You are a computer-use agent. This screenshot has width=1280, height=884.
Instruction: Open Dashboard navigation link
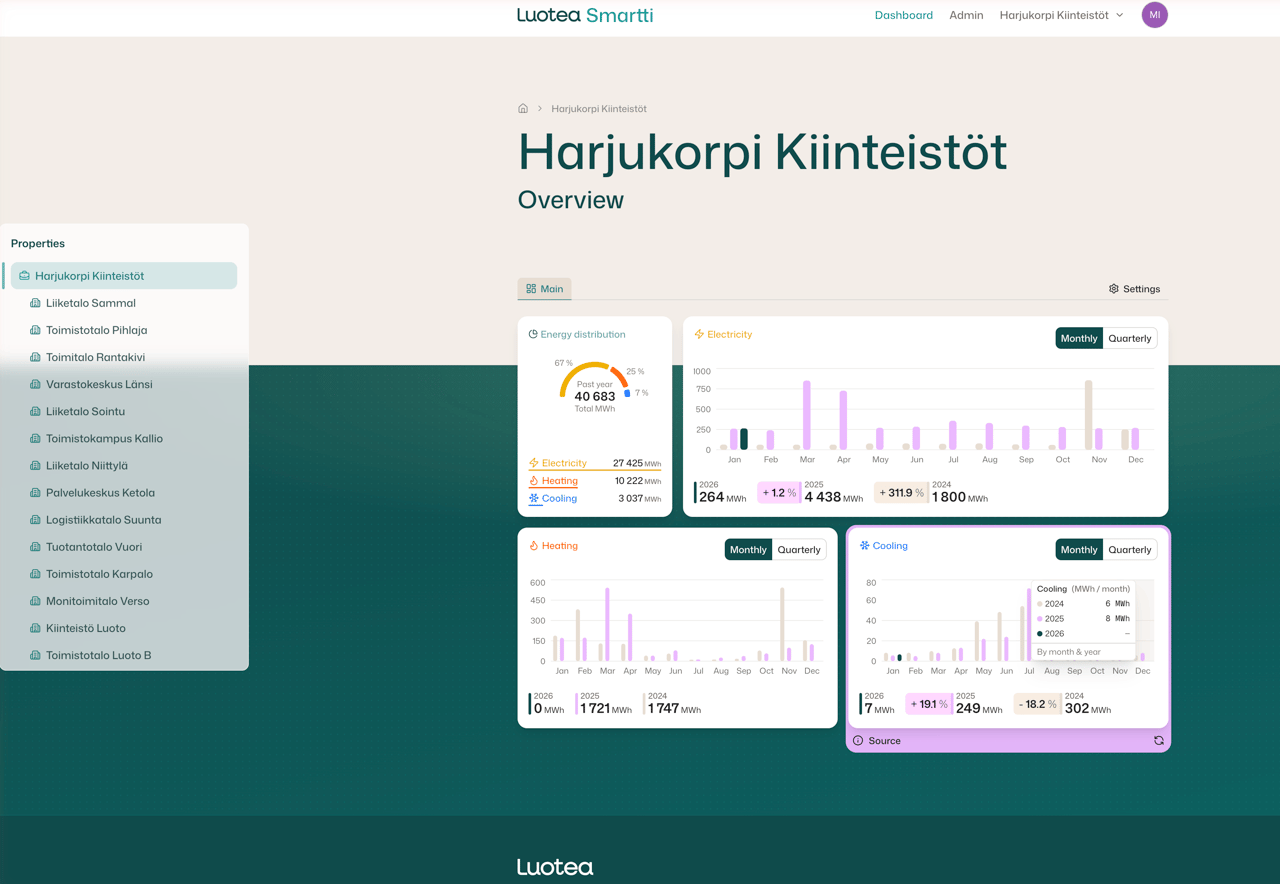pos(903,15)
